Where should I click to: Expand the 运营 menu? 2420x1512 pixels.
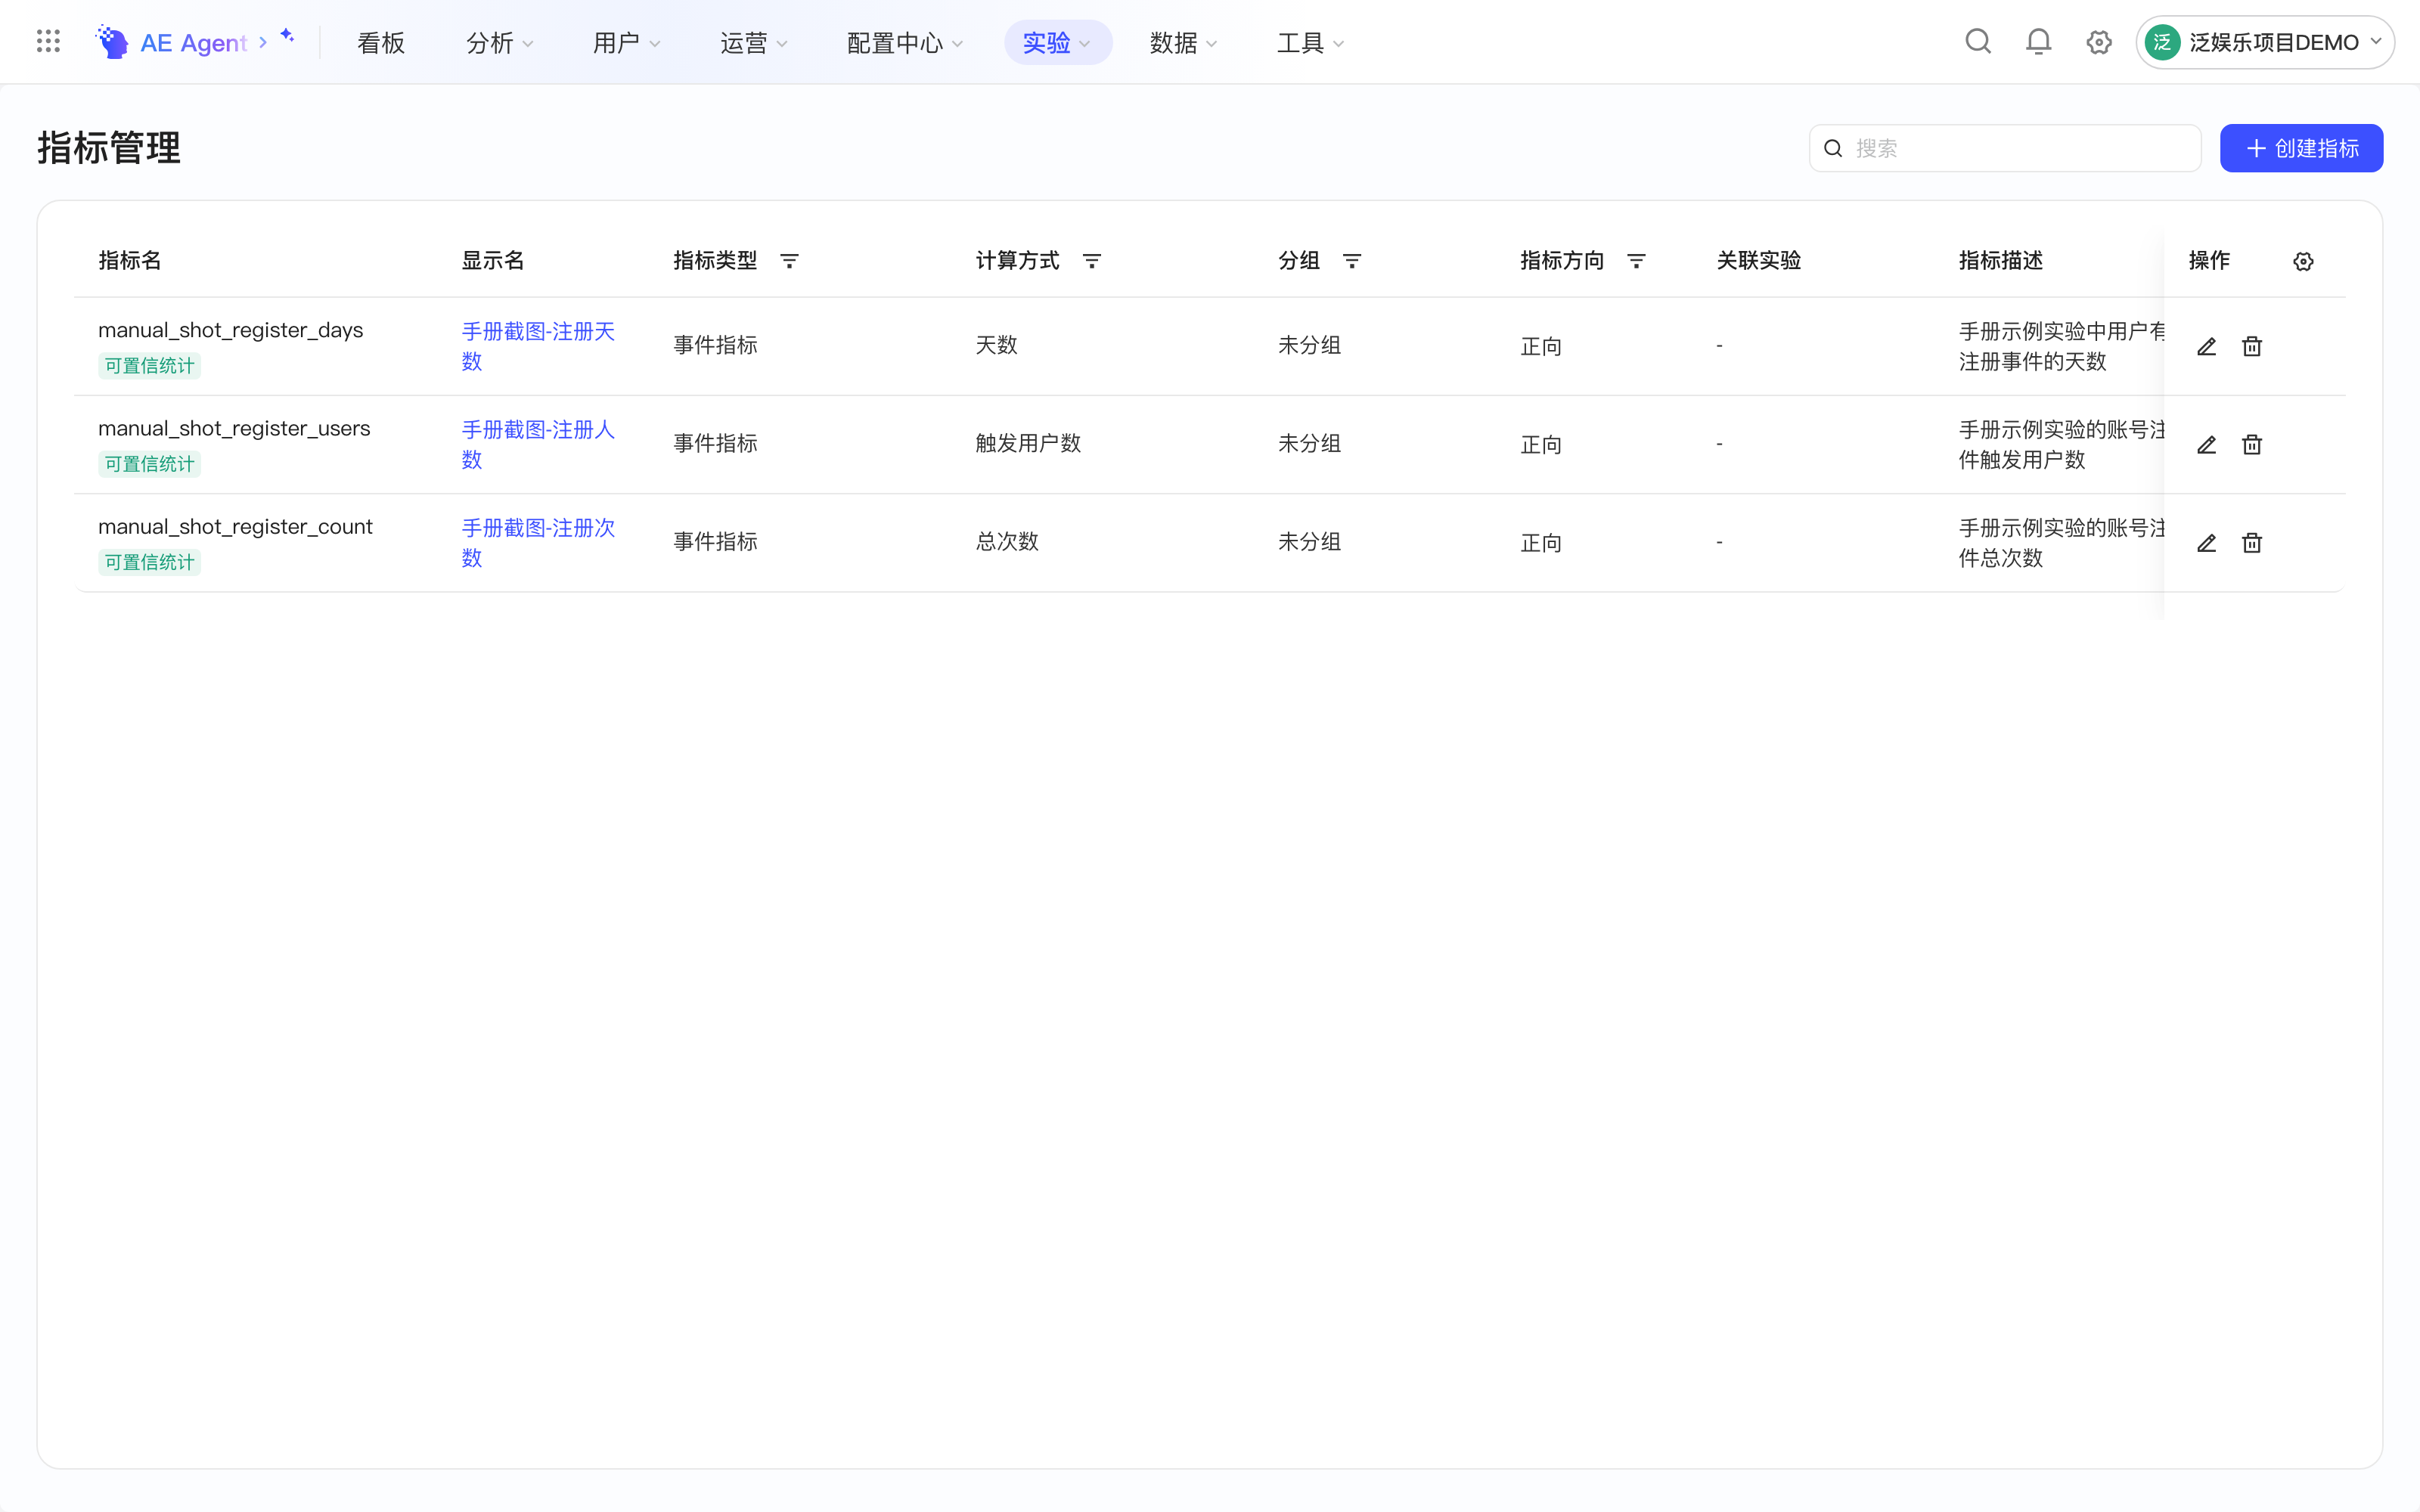754,42
